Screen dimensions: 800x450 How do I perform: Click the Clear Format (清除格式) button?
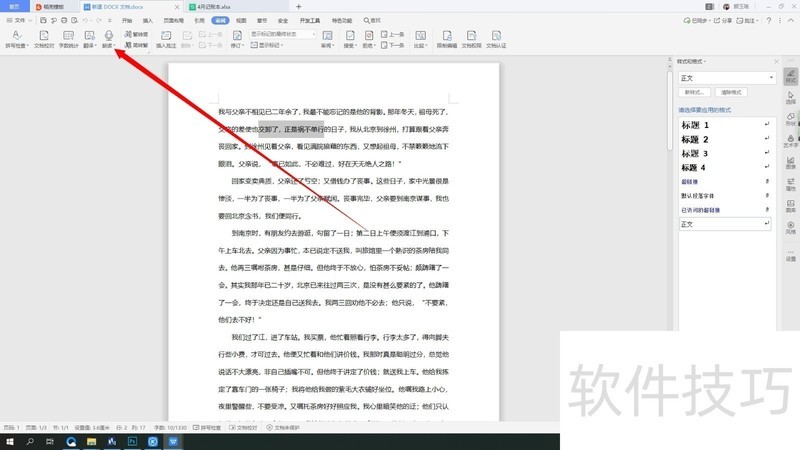coord(731,92)
